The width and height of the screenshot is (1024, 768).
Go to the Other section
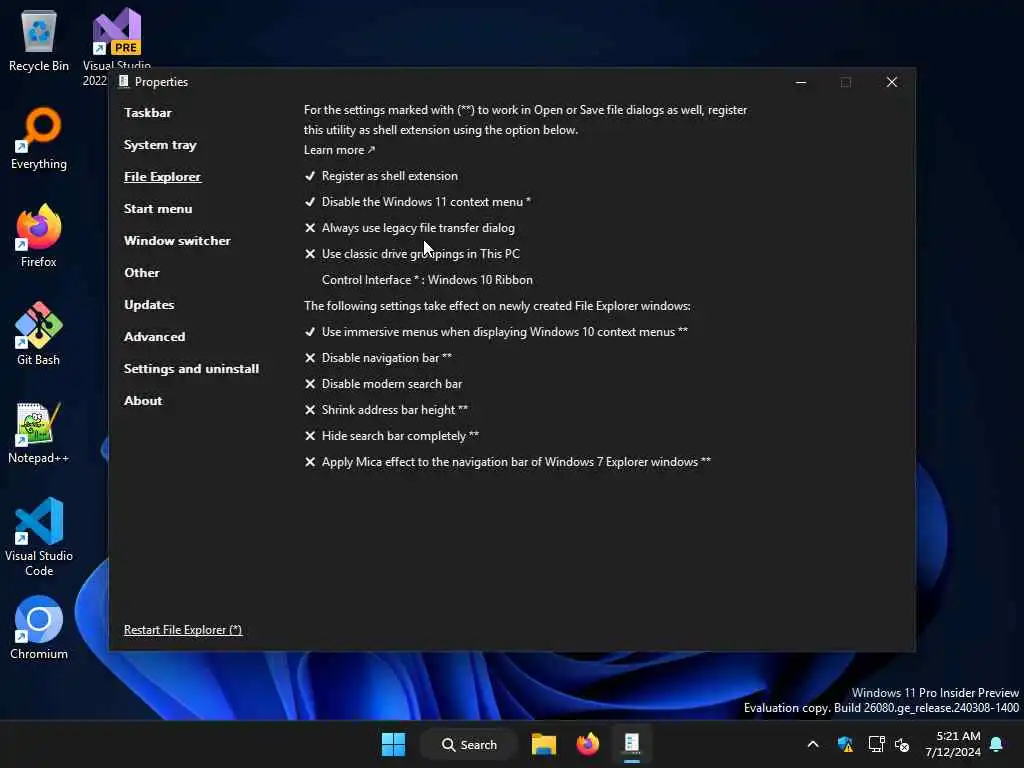142,272
